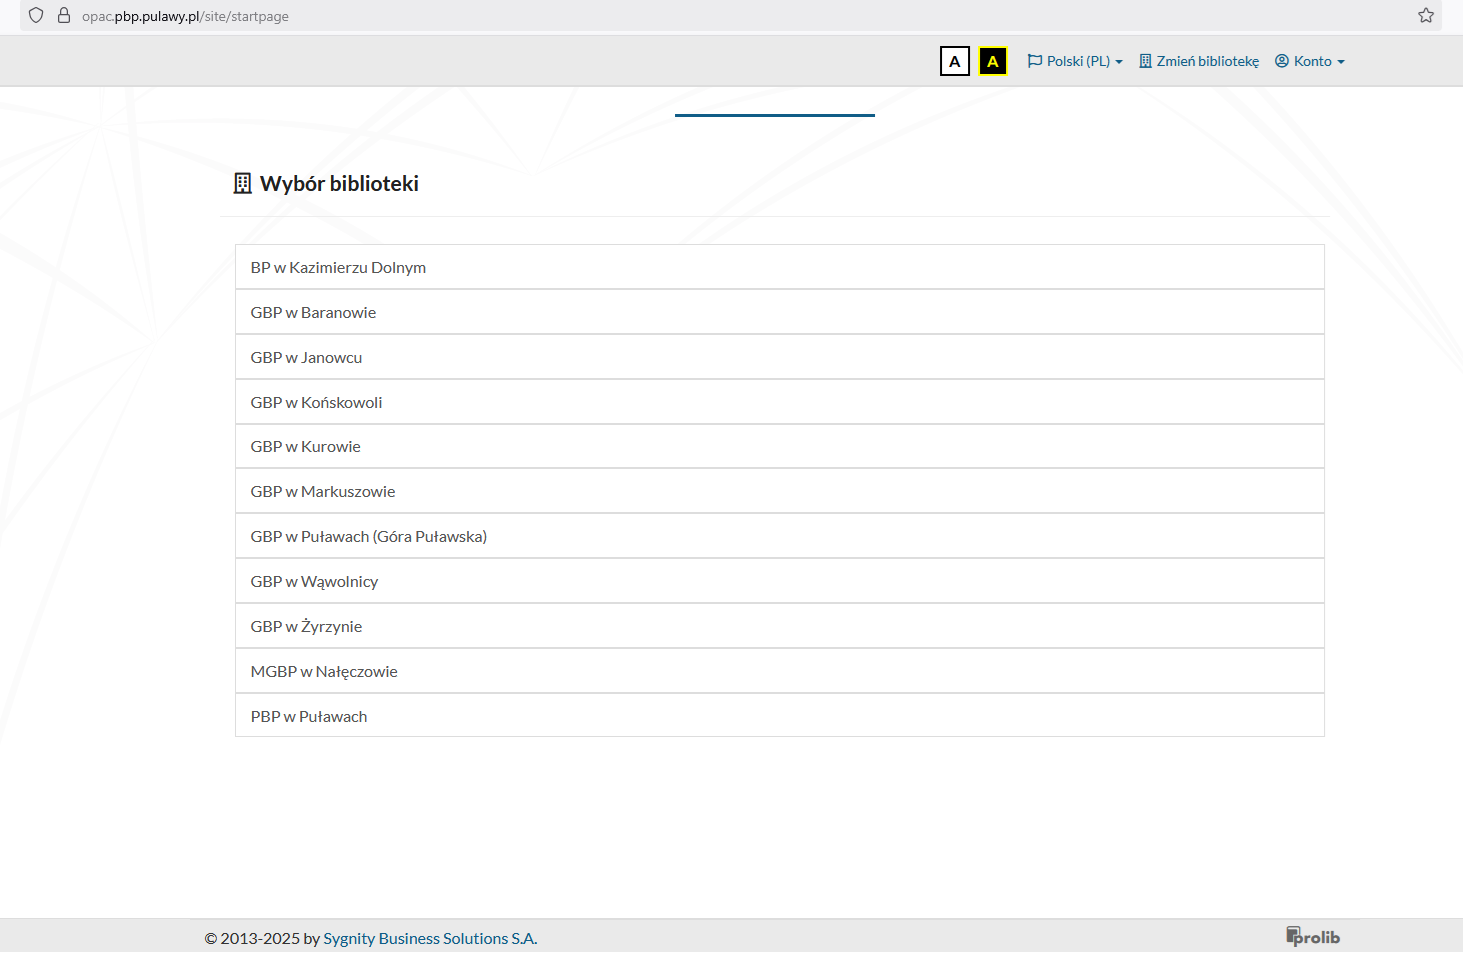This screenshot has height=959, width=1470.
Task: Choose PBP w Puławach library
Action: 308,716
